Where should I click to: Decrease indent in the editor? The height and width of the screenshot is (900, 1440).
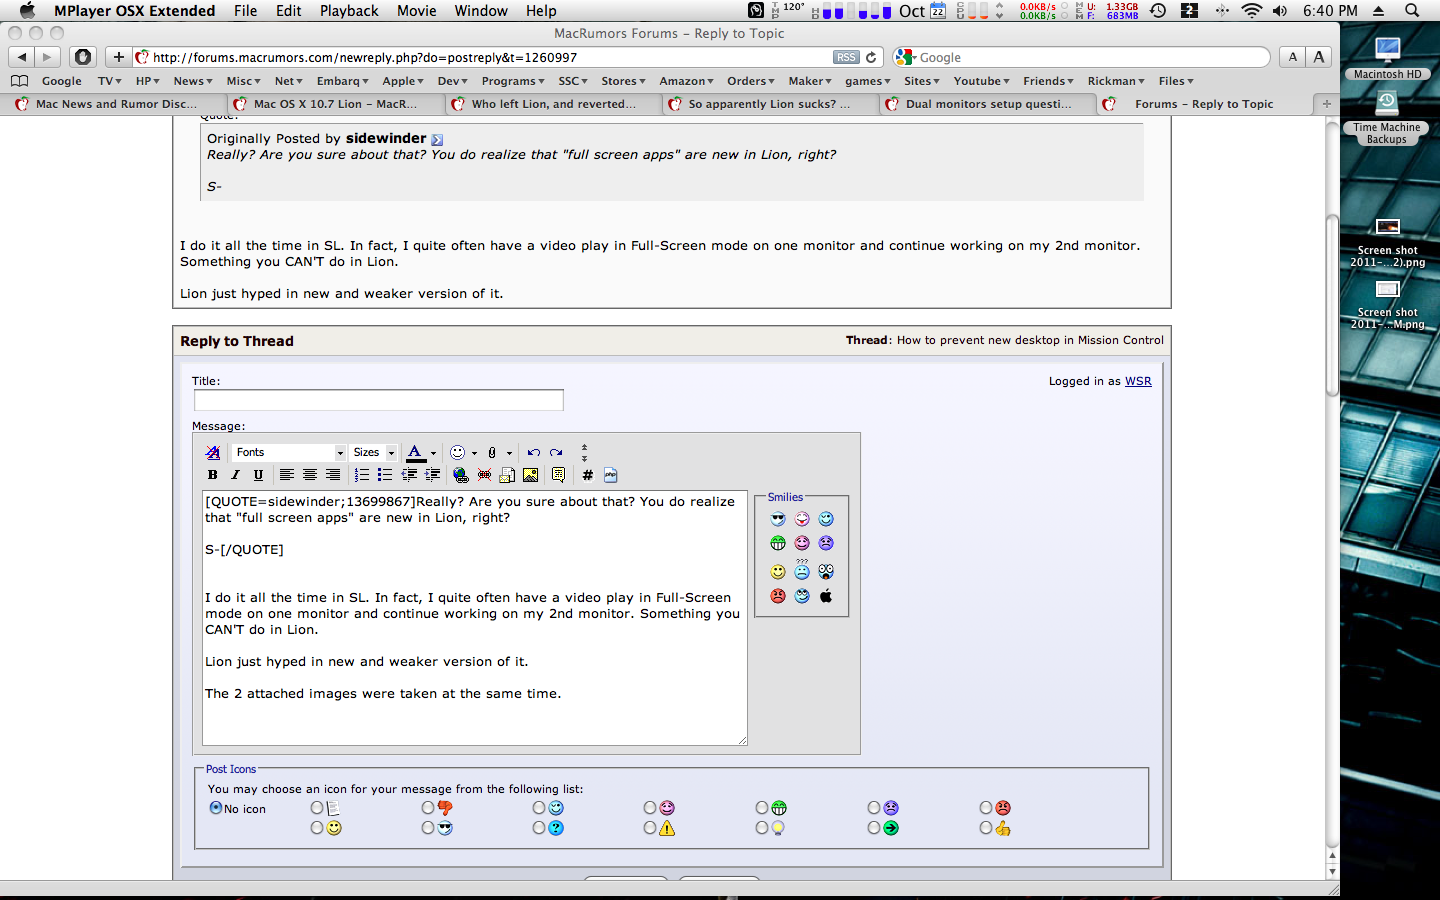409,475
